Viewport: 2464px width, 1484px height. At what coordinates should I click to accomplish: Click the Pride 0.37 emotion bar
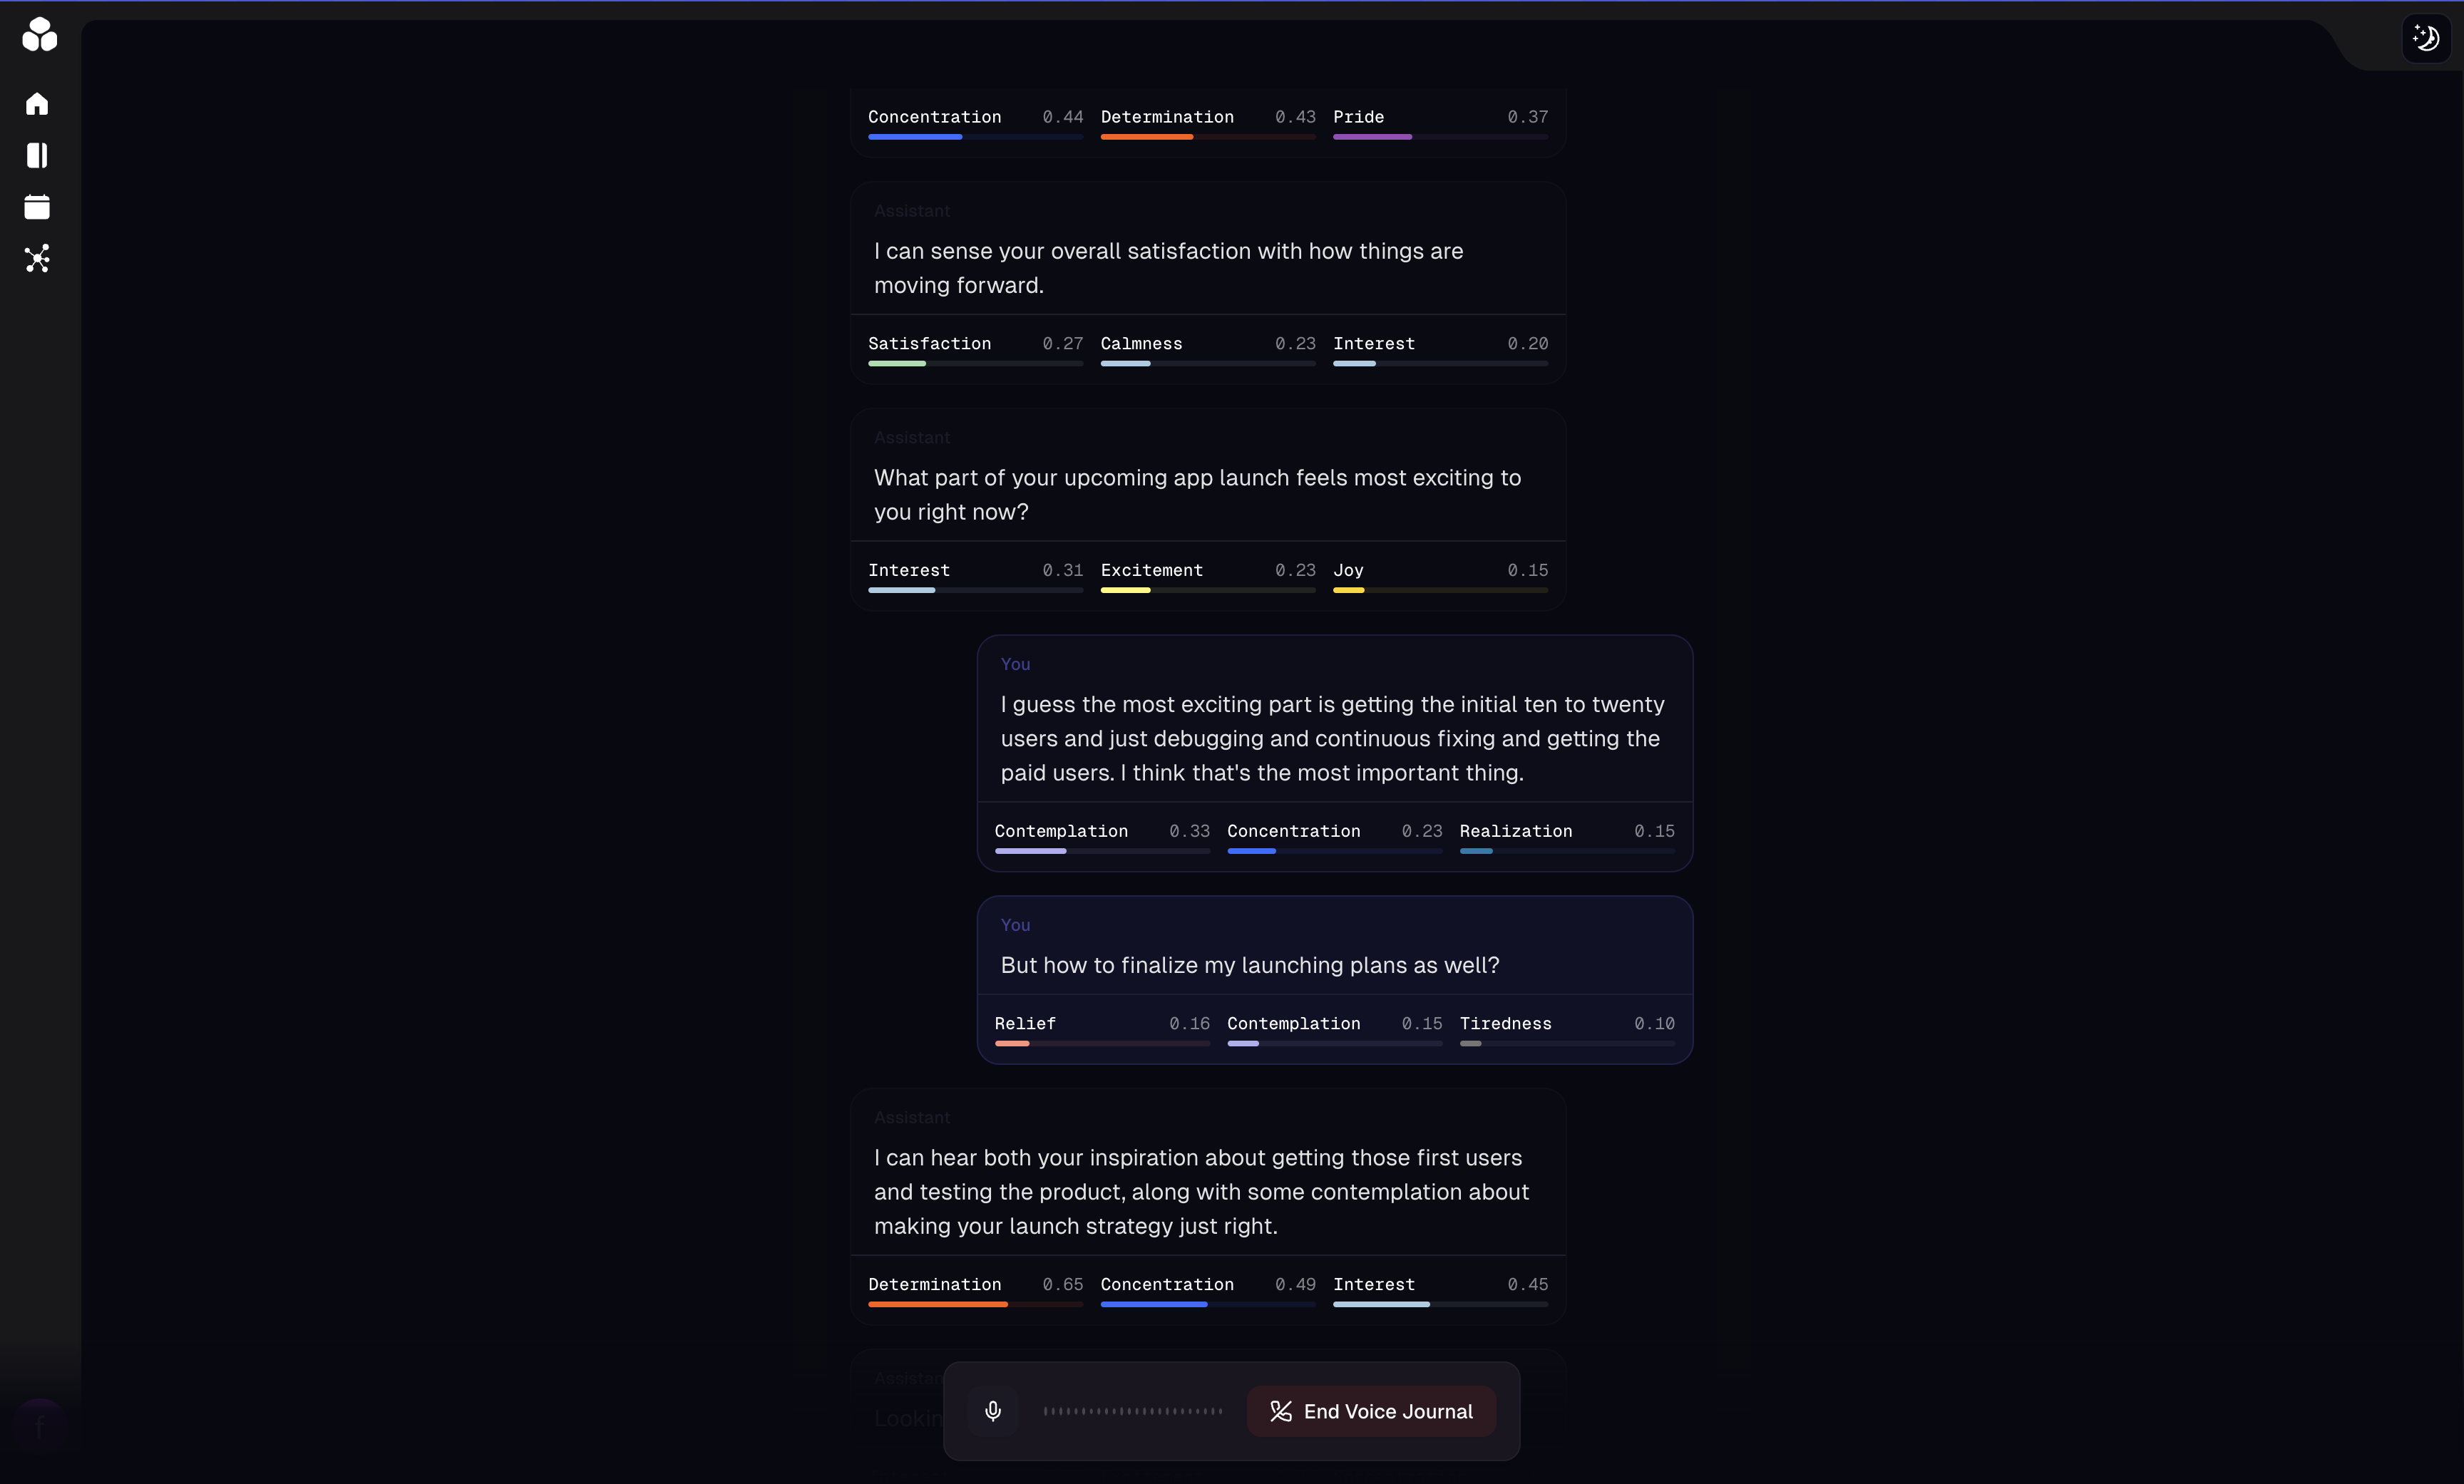pyautogui.click(x=1439, y=136)
